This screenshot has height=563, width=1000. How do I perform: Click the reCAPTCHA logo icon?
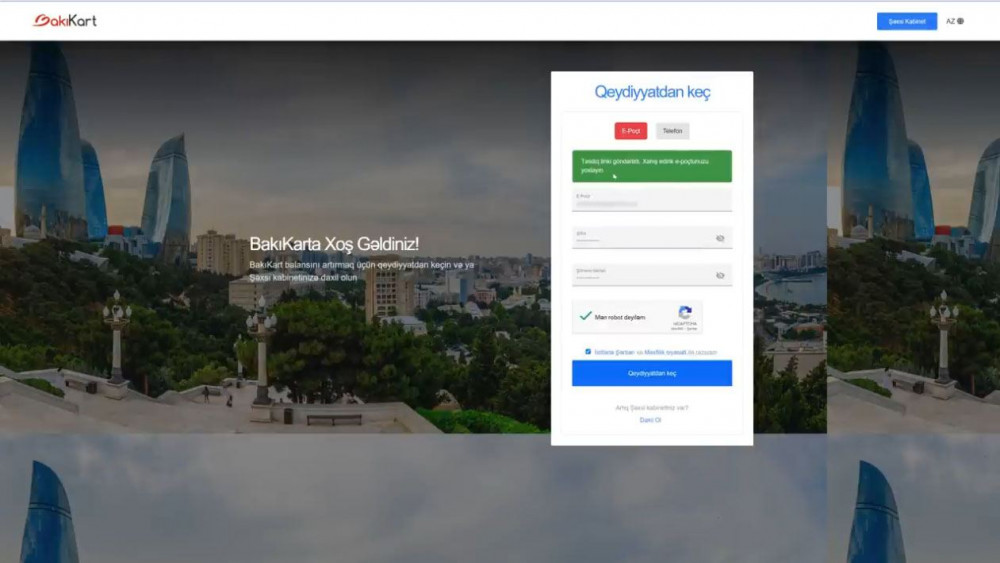click(685, 312)
